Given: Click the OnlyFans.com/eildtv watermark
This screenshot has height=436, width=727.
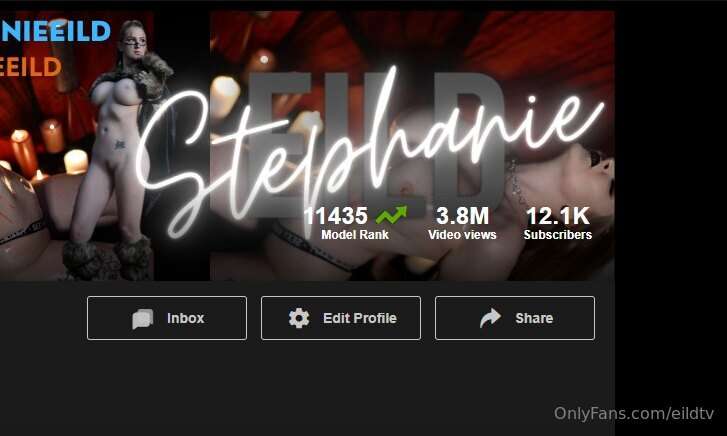Looking at the screenshot, I should [x=634, y=413].
